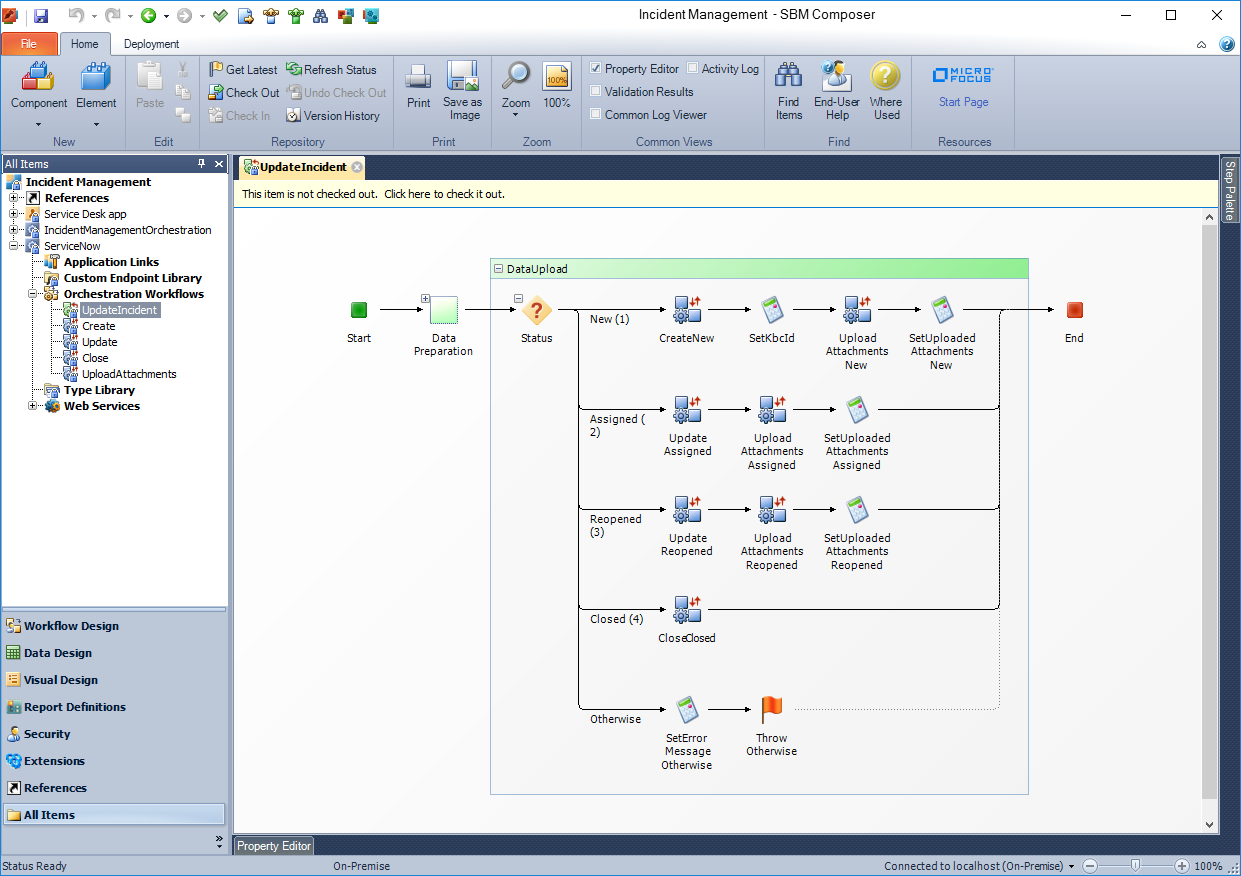Uncheck the Property Editor checkbox

(x=596, y=69)
